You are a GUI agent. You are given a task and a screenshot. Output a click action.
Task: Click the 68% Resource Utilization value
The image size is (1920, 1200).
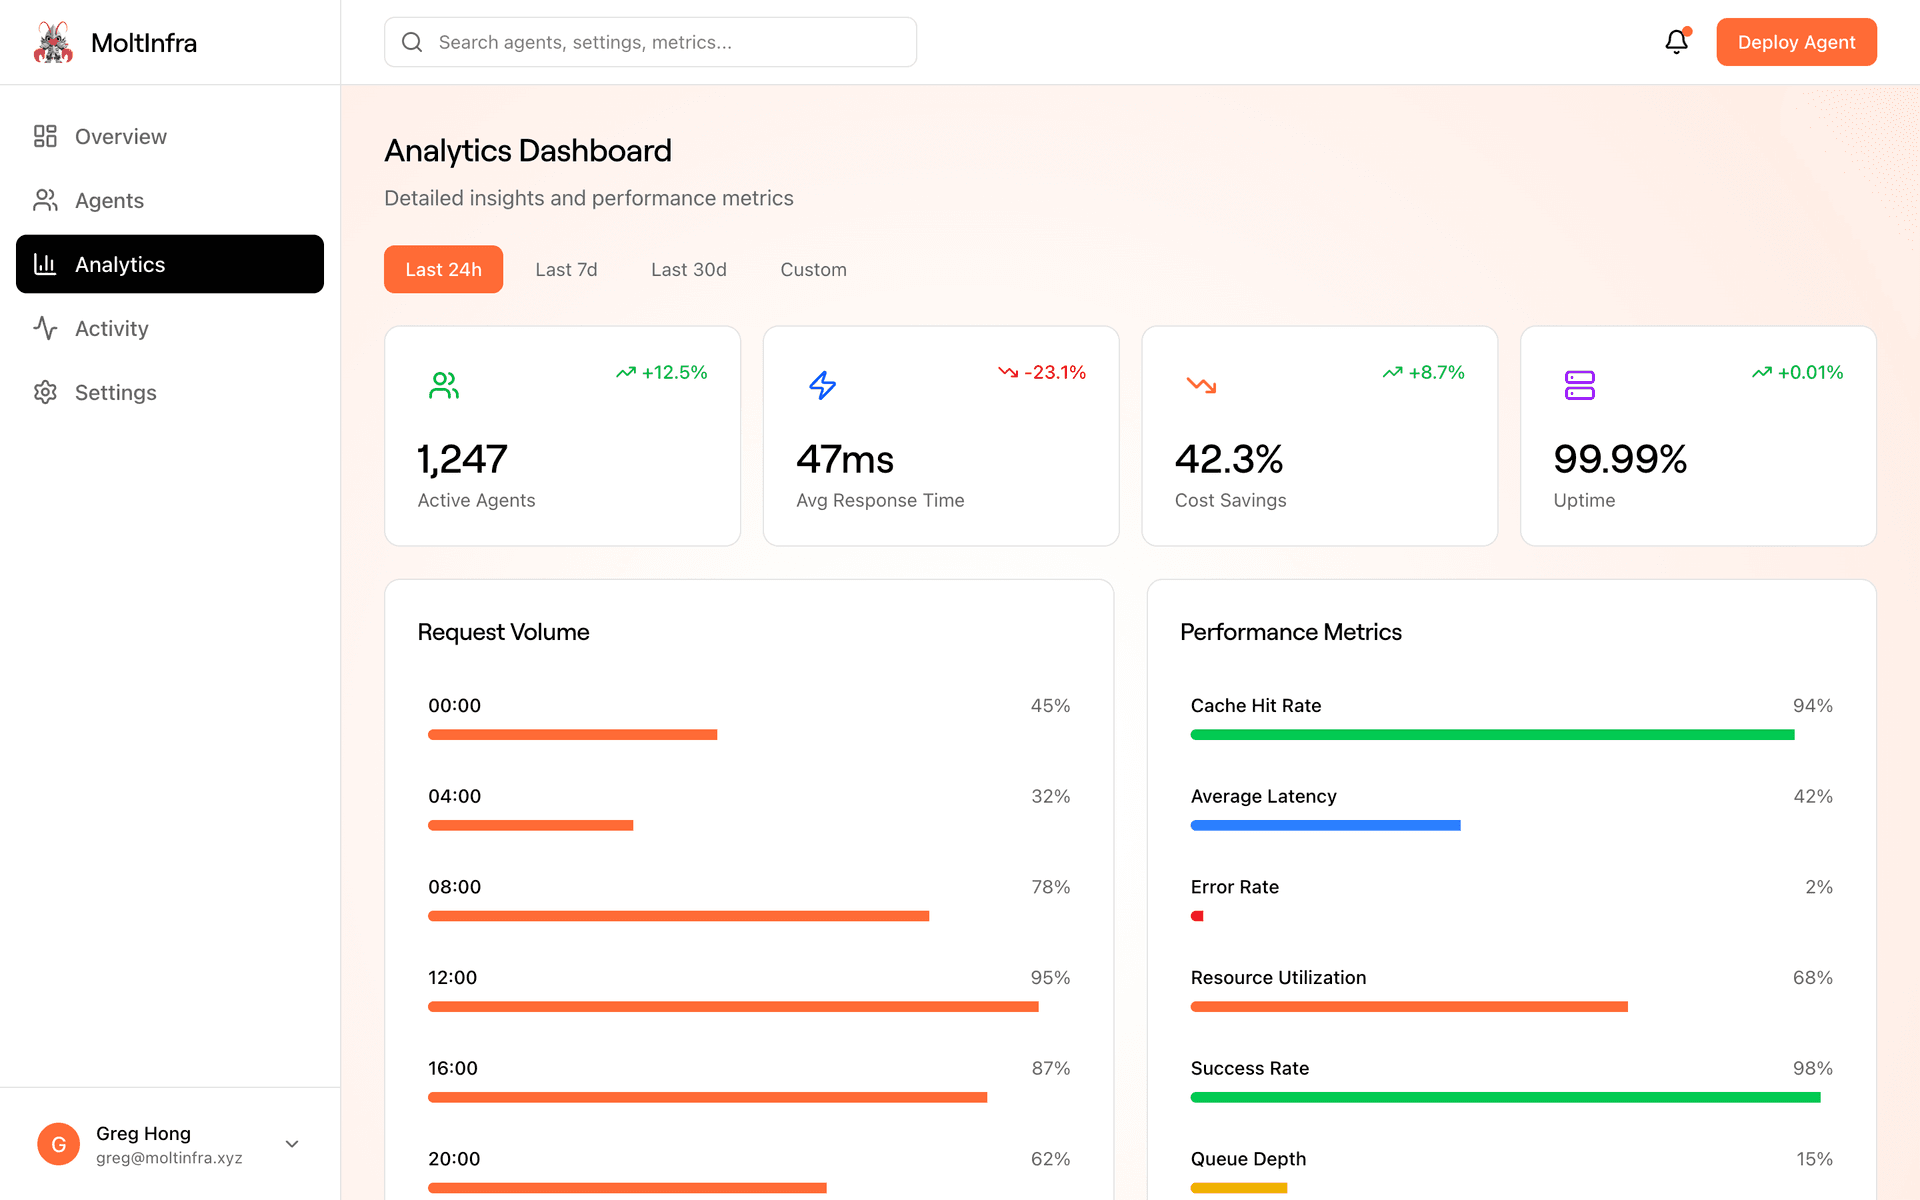[x=1812, y=977]
